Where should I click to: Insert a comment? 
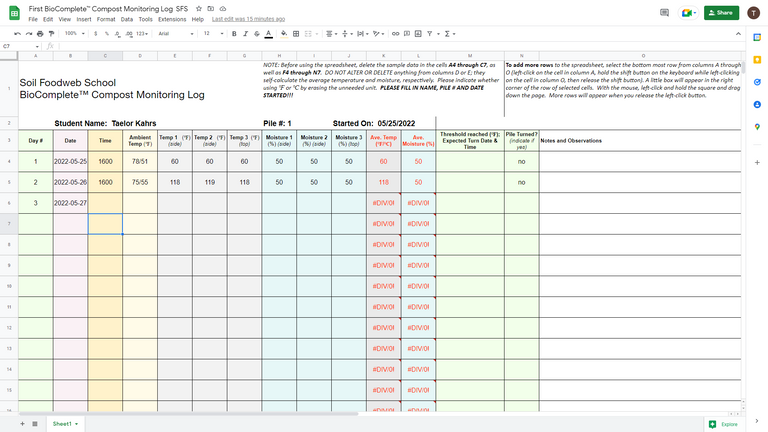click(407, 34)
